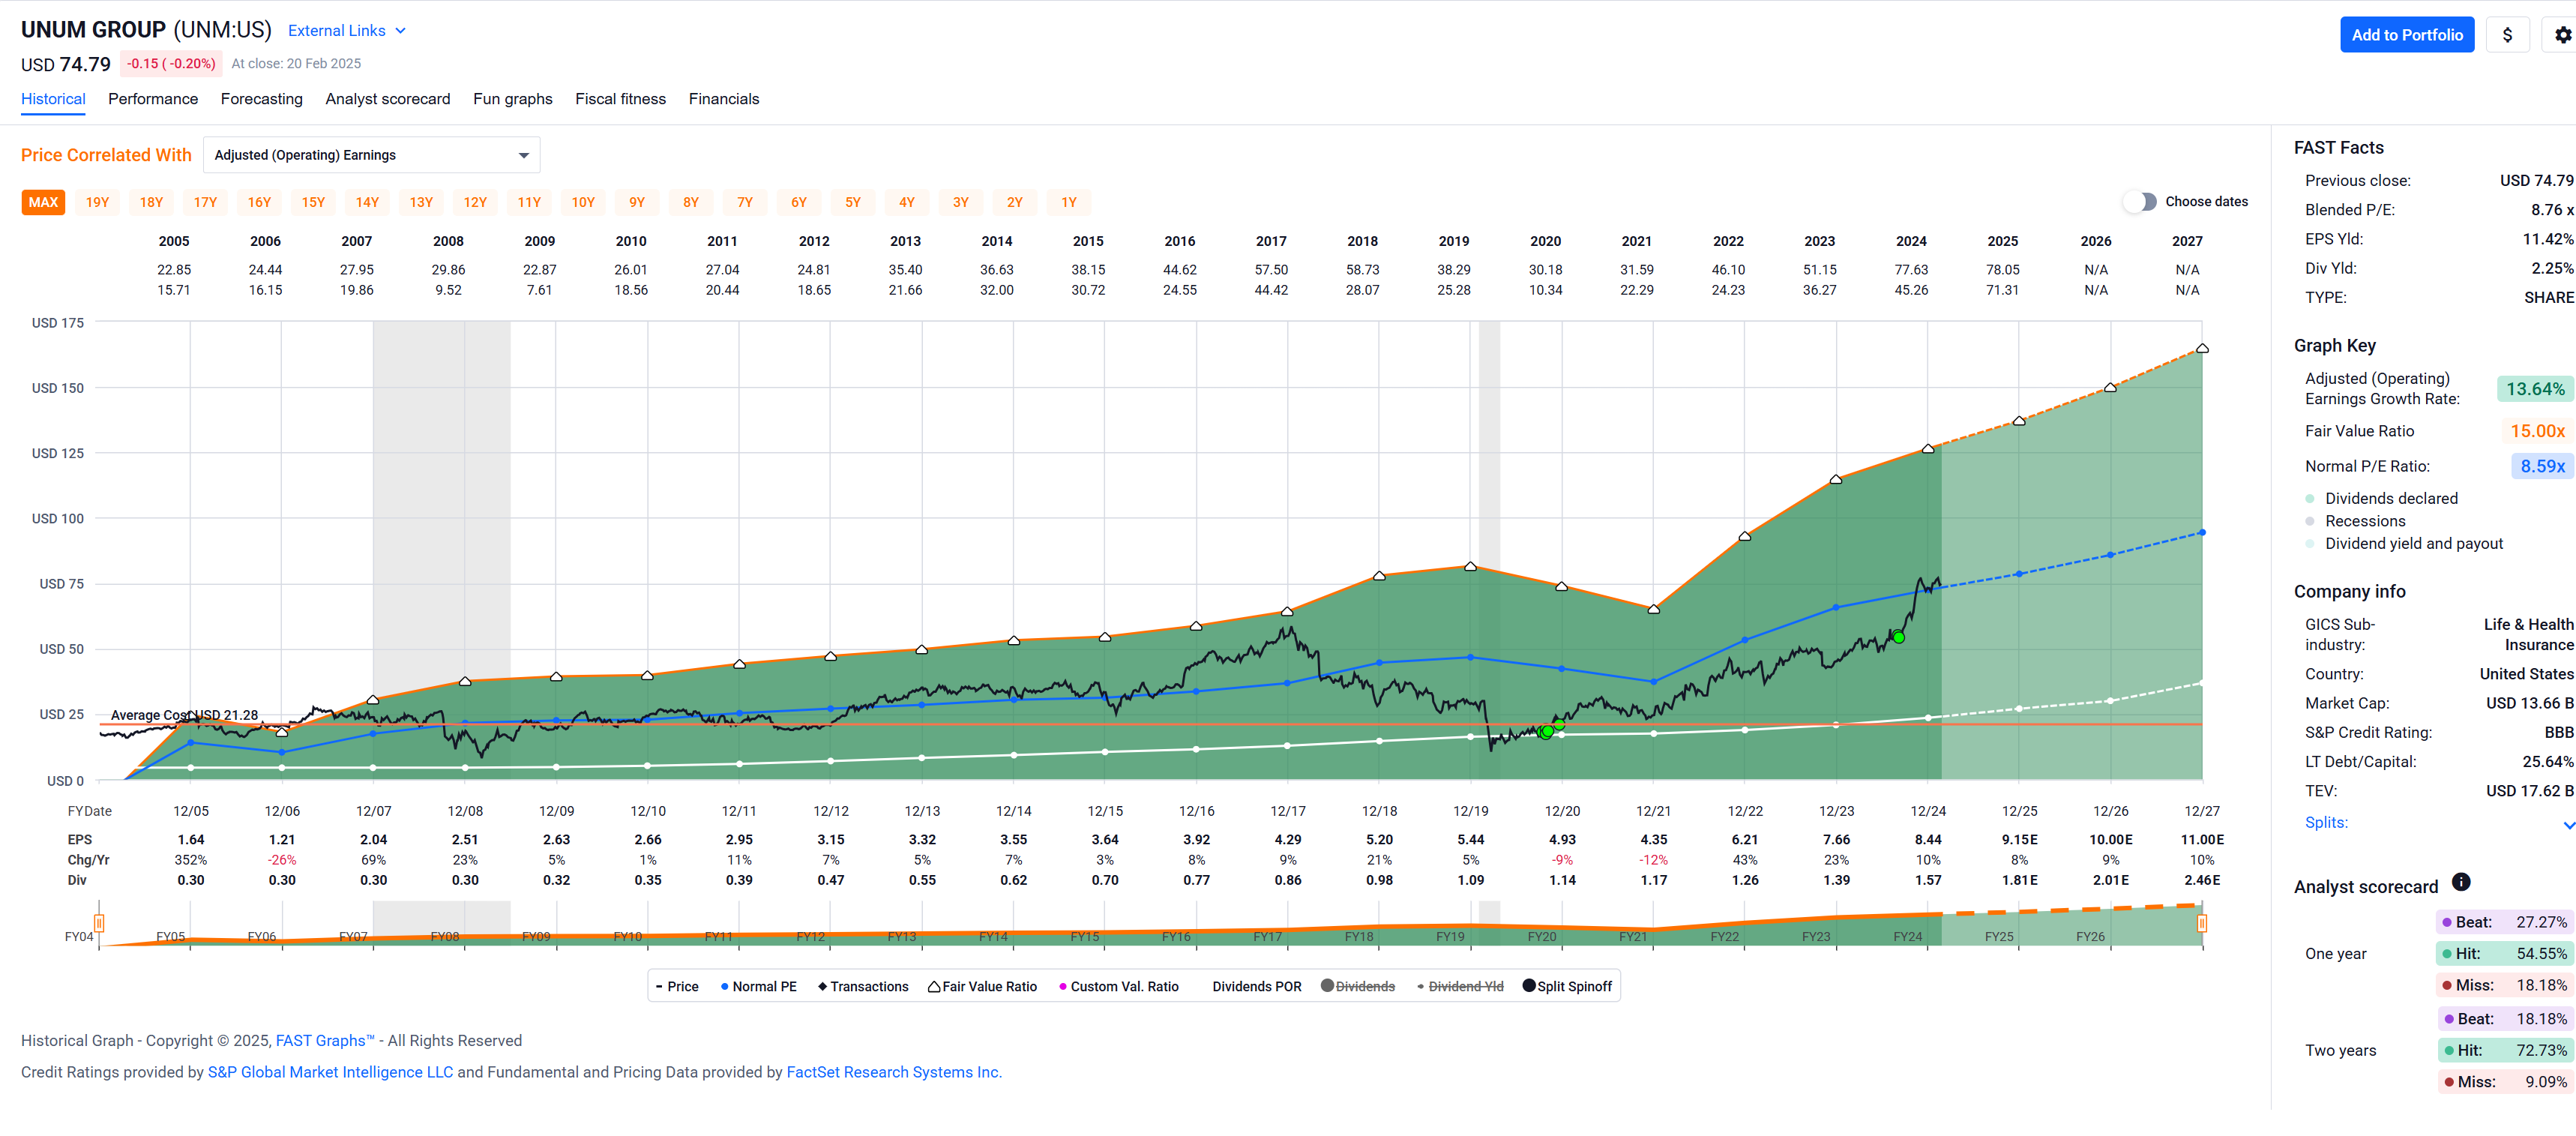
Task: Toggle the Normal PE legend item
Action: (x=759, y=986)
